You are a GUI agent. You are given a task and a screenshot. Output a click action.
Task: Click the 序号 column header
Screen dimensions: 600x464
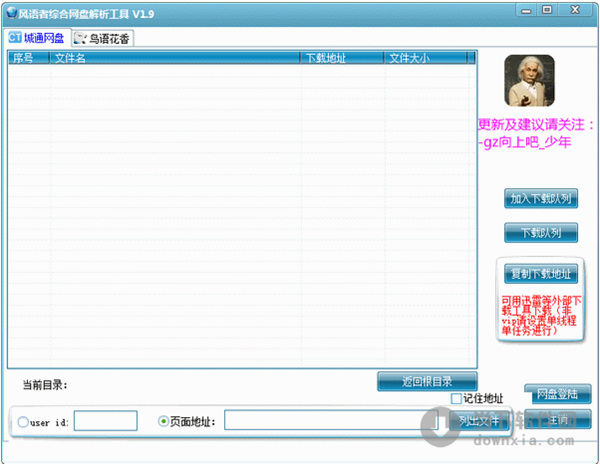tap(29, 58)
